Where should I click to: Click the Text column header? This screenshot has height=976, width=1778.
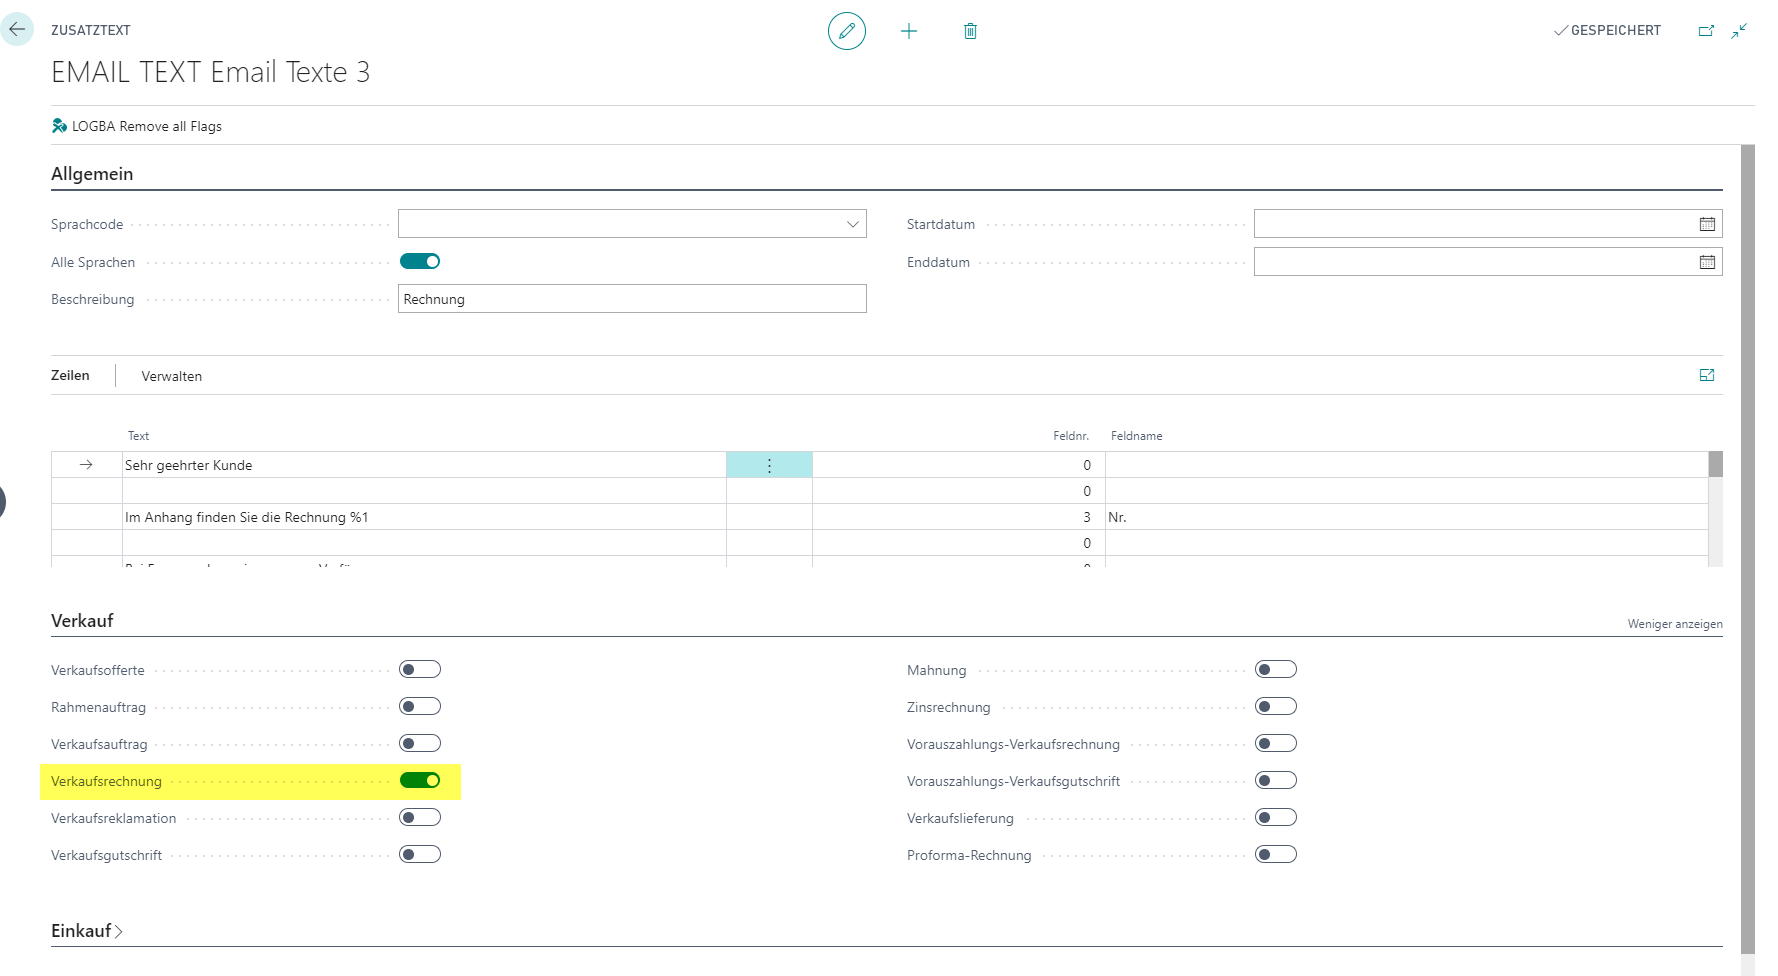coord(138,436)
